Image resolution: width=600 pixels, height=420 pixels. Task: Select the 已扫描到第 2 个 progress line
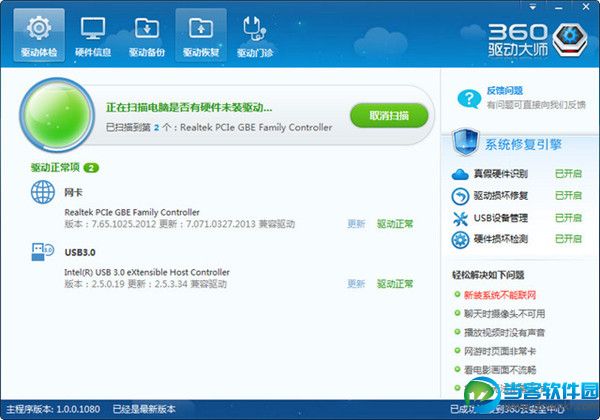tap(219, 127)
